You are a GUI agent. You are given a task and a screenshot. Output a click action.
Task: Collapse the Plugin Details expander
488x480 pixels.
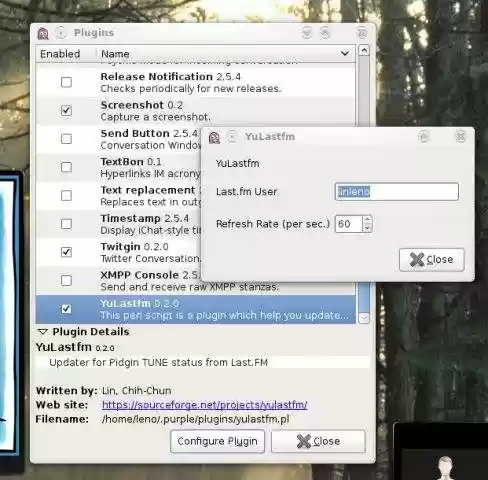coord(43,332)
